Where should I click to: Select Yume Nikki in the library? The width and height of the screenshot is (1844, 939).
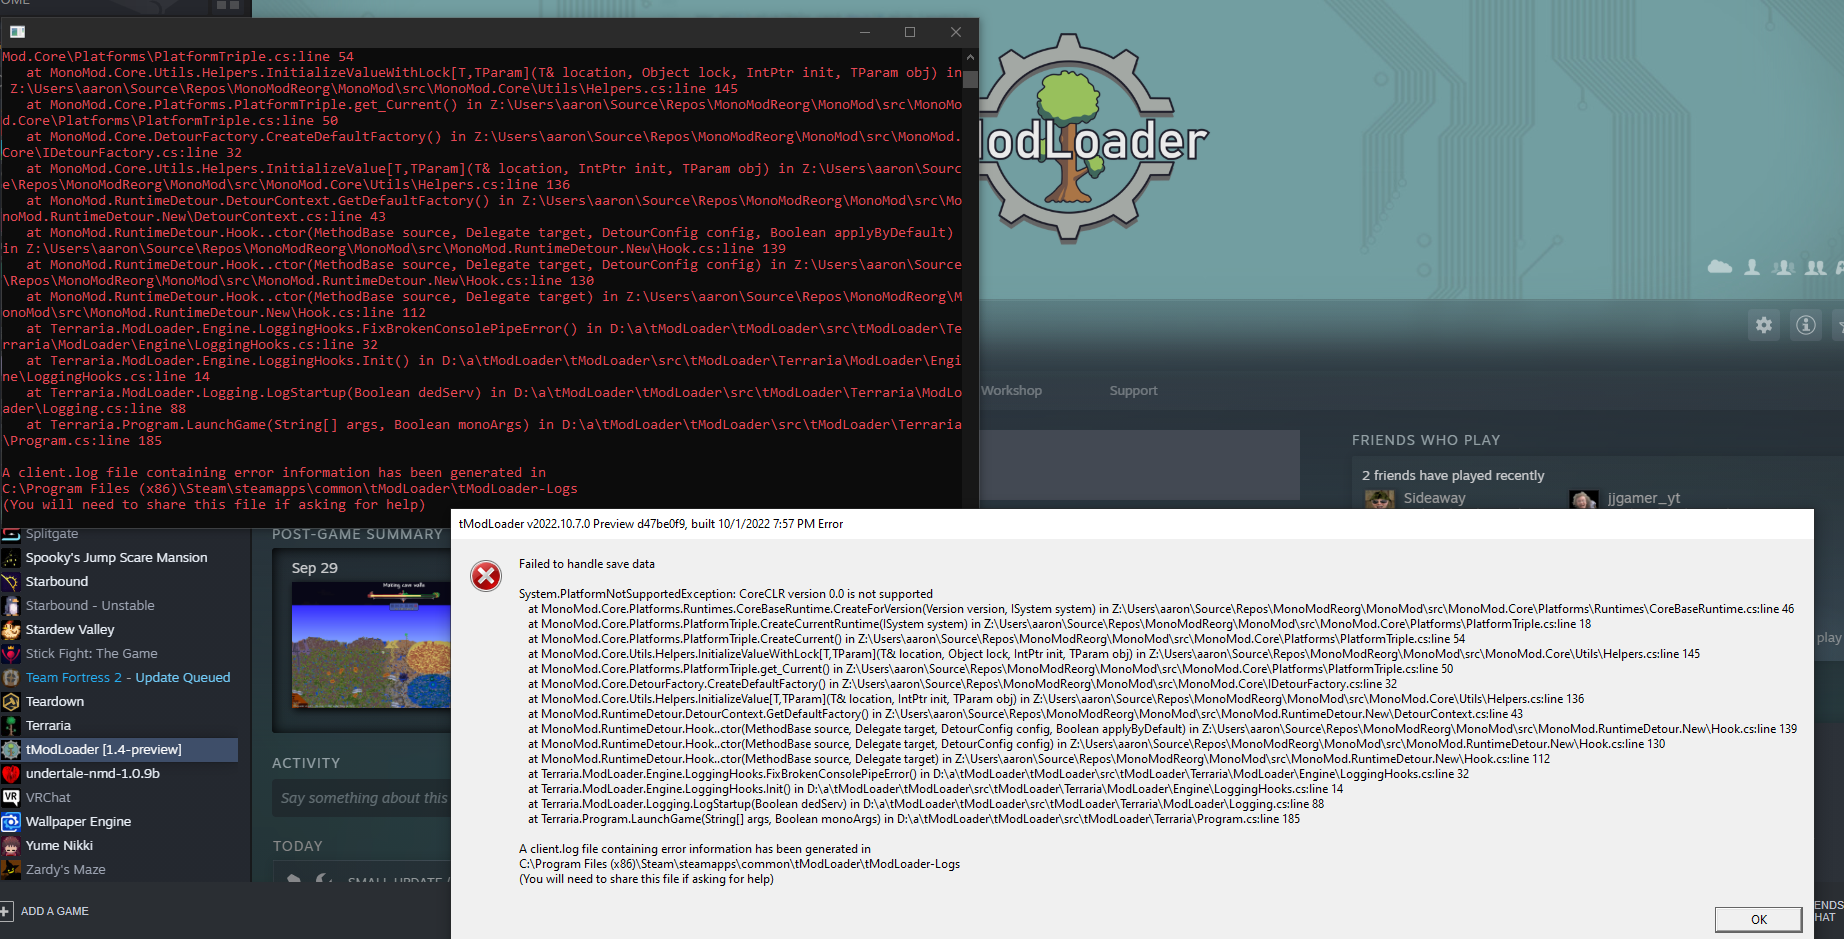point(59,846)
